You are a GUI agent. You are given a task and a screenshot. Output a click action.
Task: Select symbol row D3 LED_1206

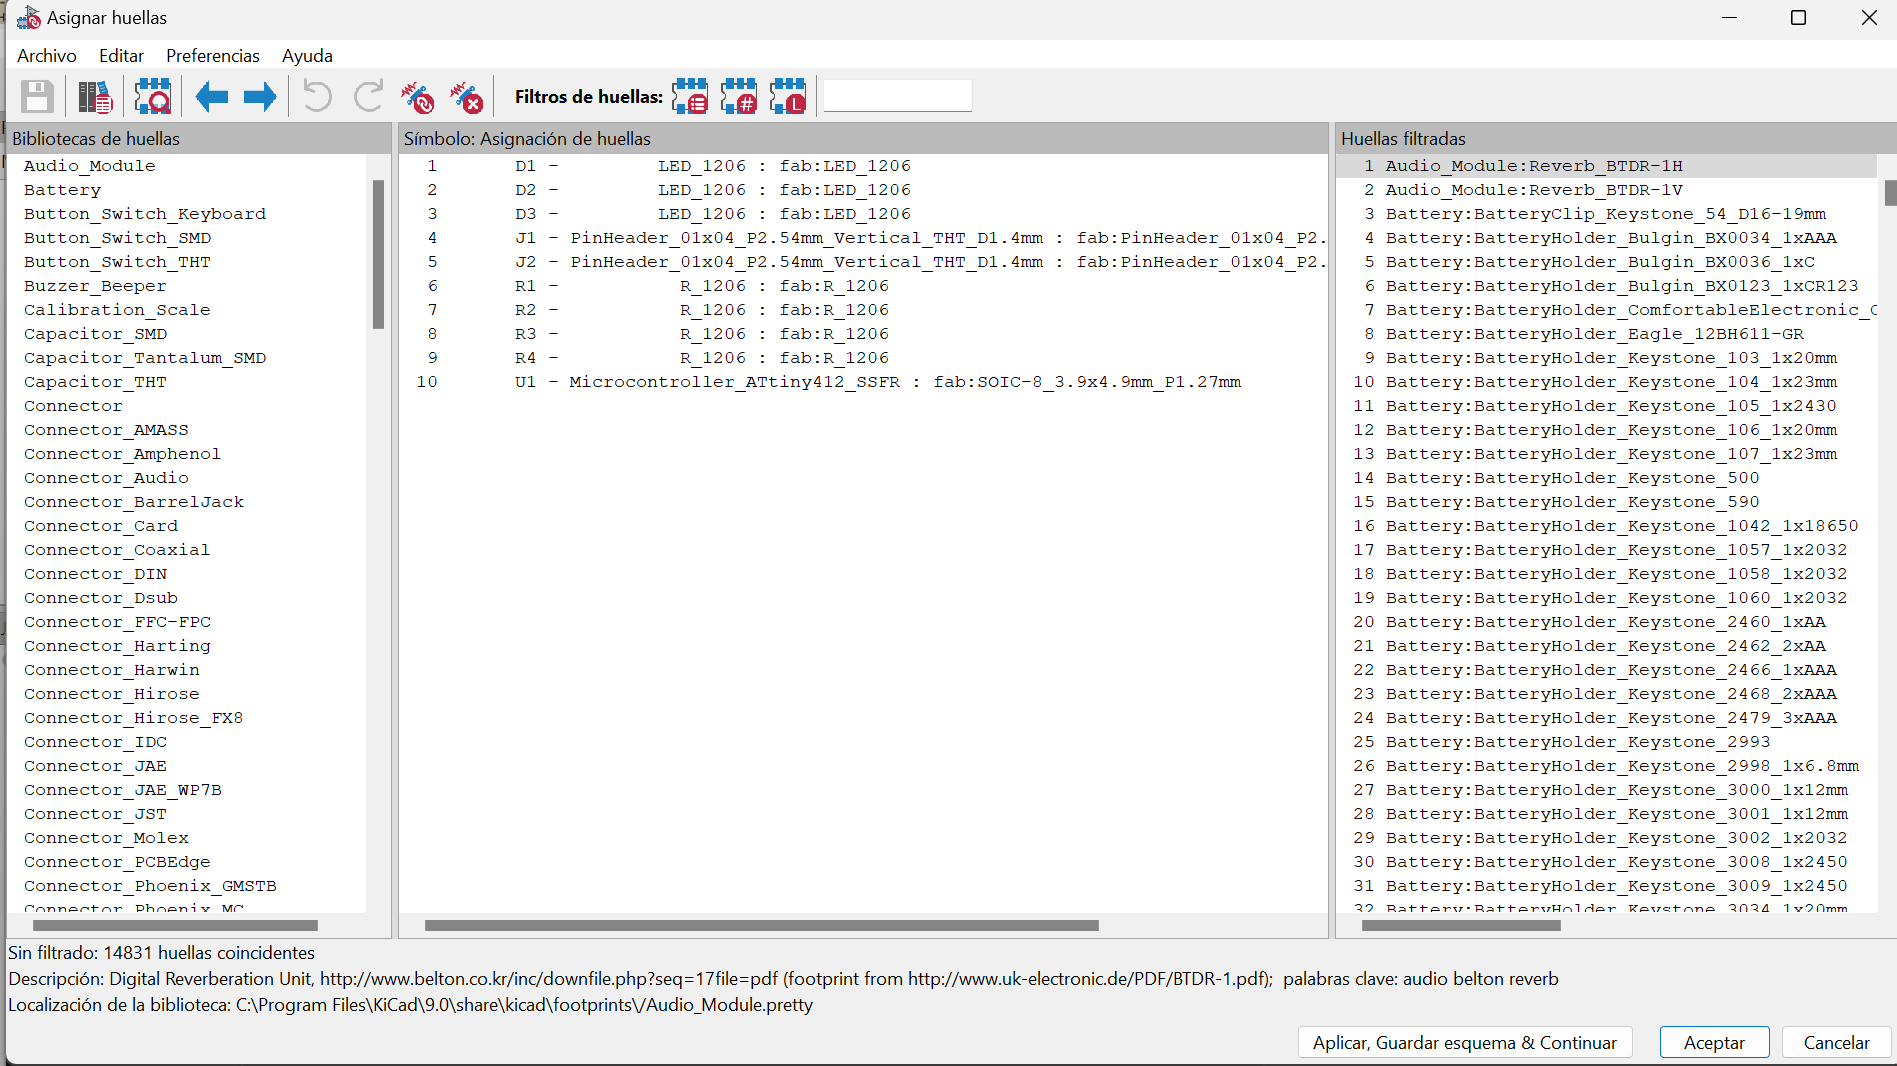tap(863, 214)
